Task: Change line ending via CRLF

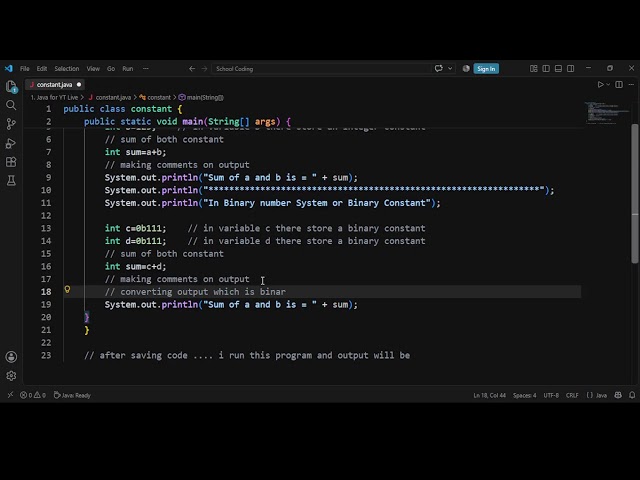Action: click(x=572, y=395)
